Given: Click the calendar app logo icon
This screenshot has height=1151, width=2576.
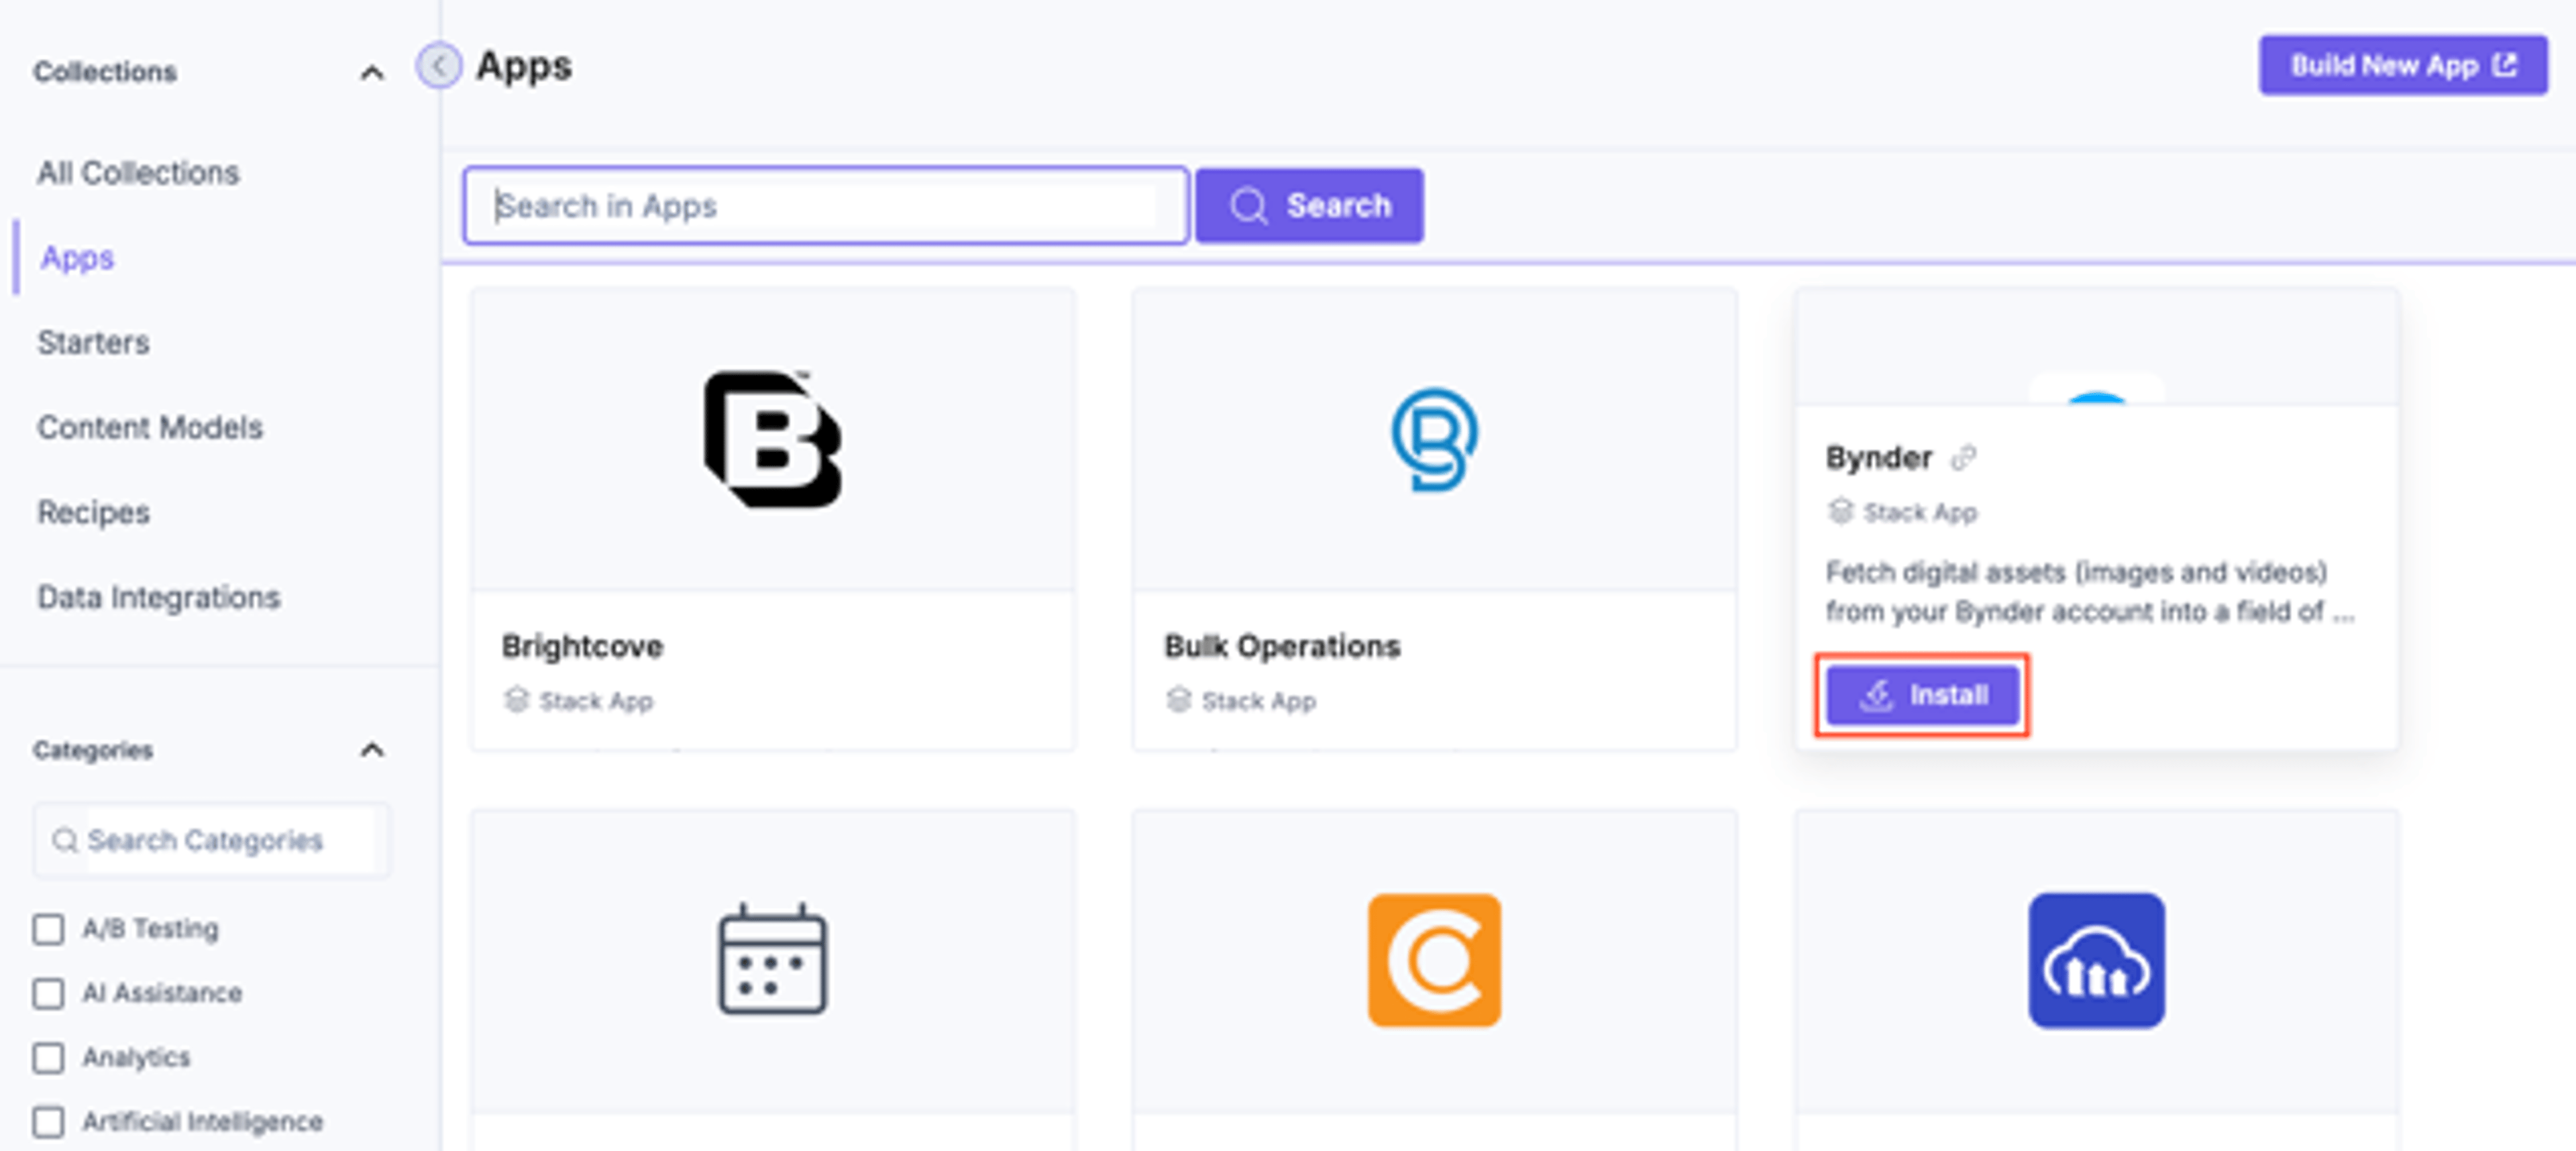Looking at the screenshot, I should (x=773, y=959).
